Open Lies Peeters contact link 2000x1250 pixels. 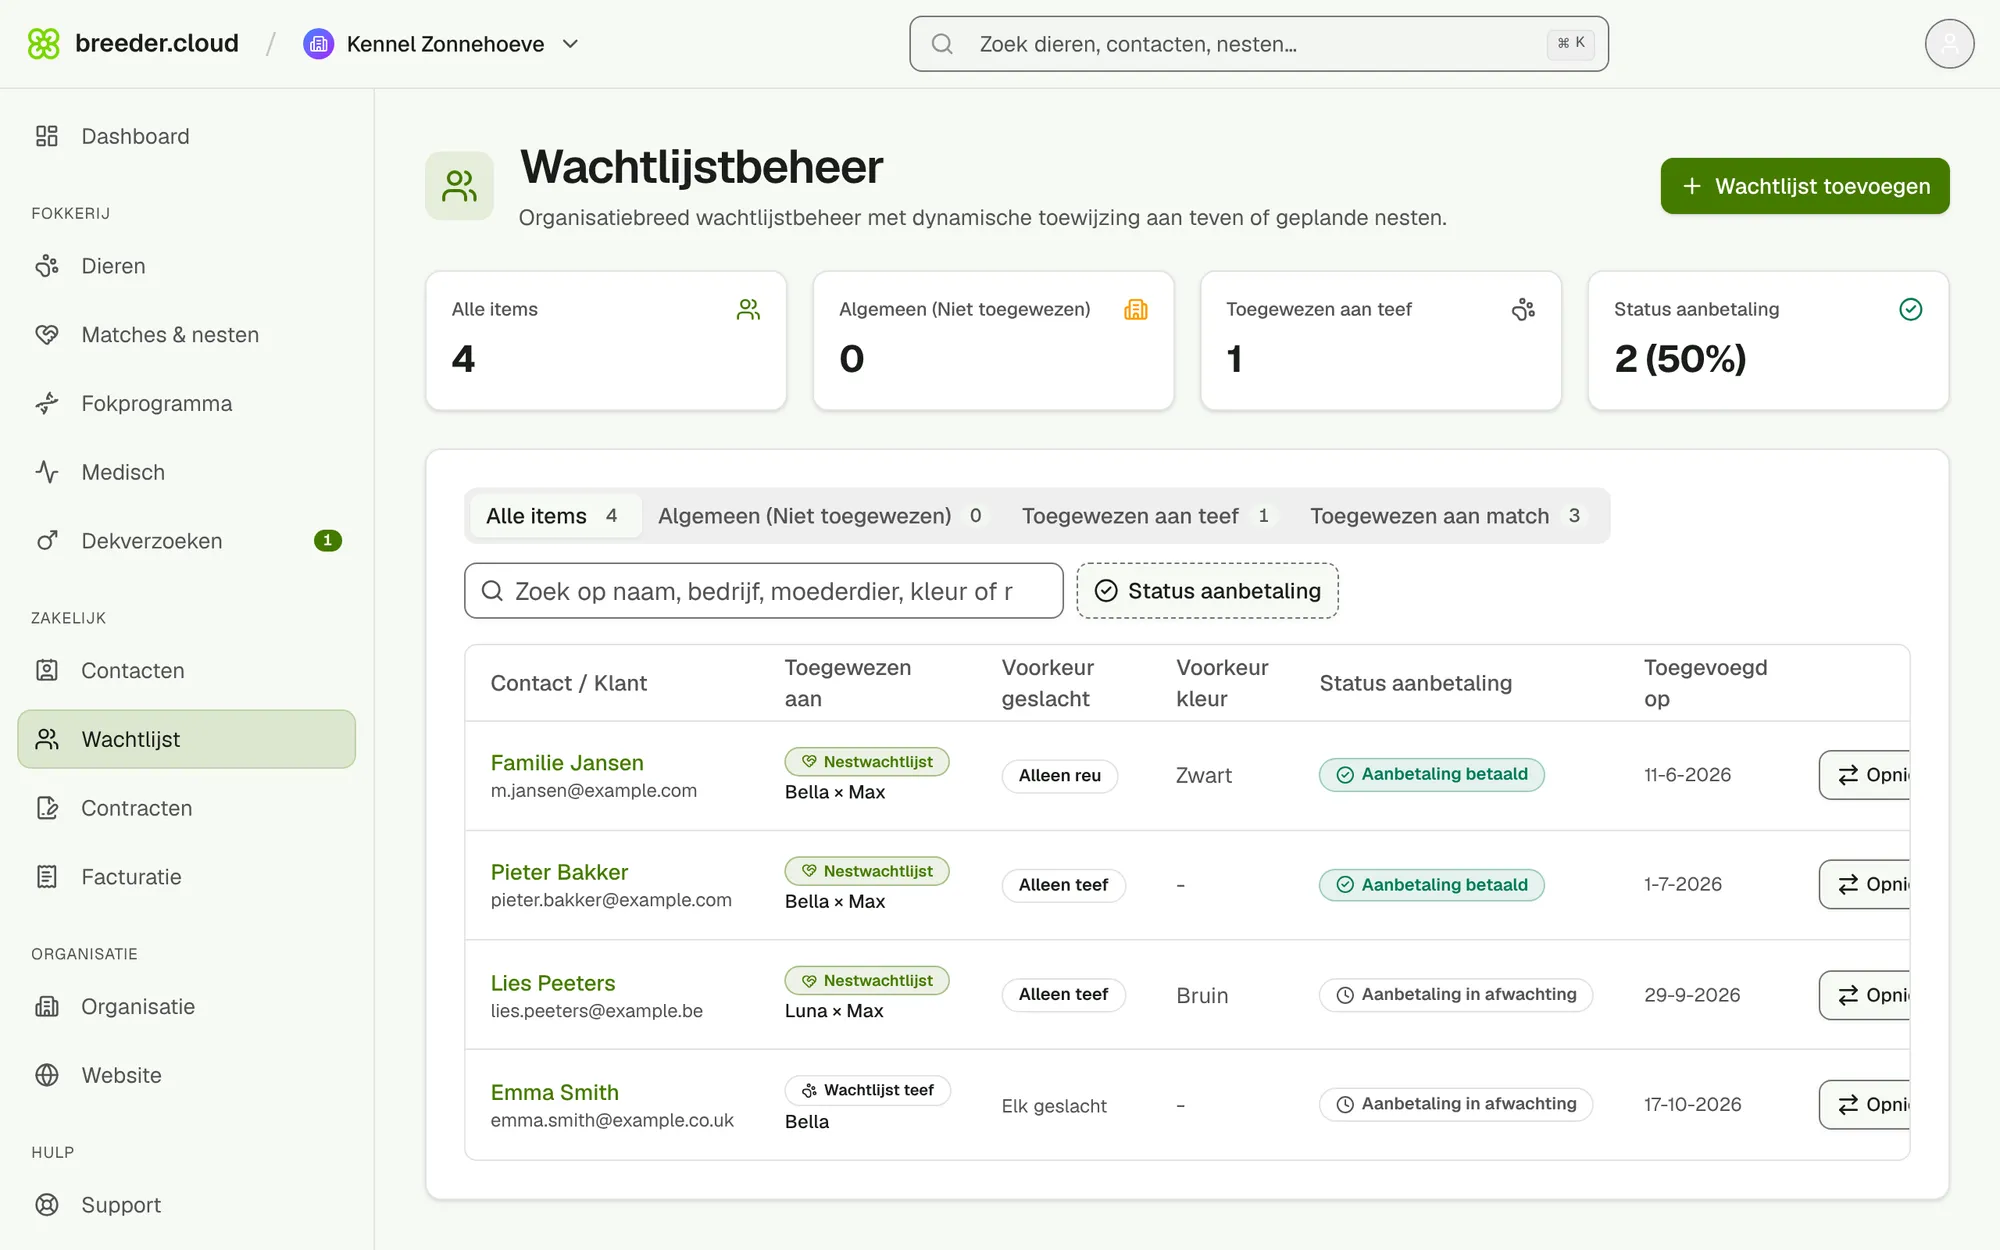tap(553, 983)
